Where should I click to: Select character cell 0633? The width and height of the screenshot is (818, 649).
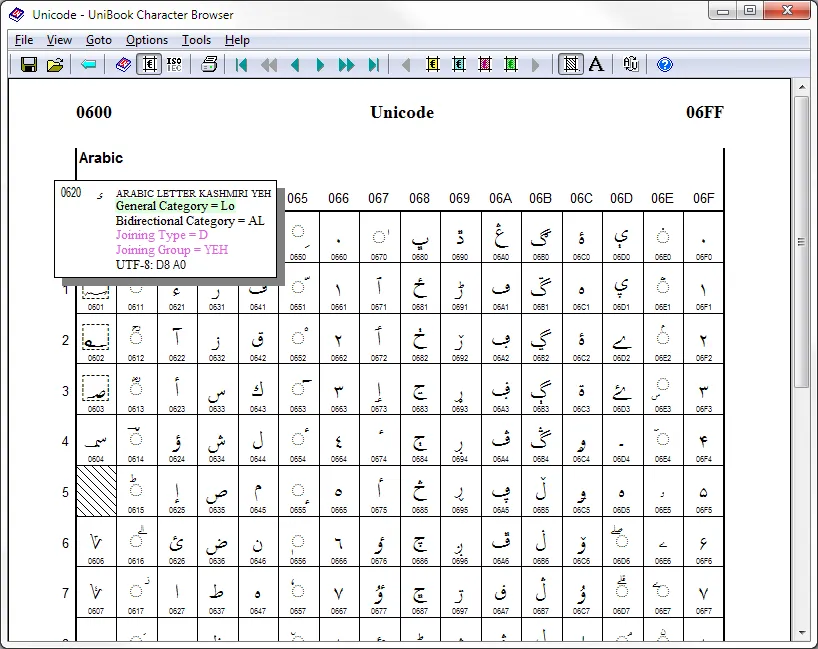(217, 390)
